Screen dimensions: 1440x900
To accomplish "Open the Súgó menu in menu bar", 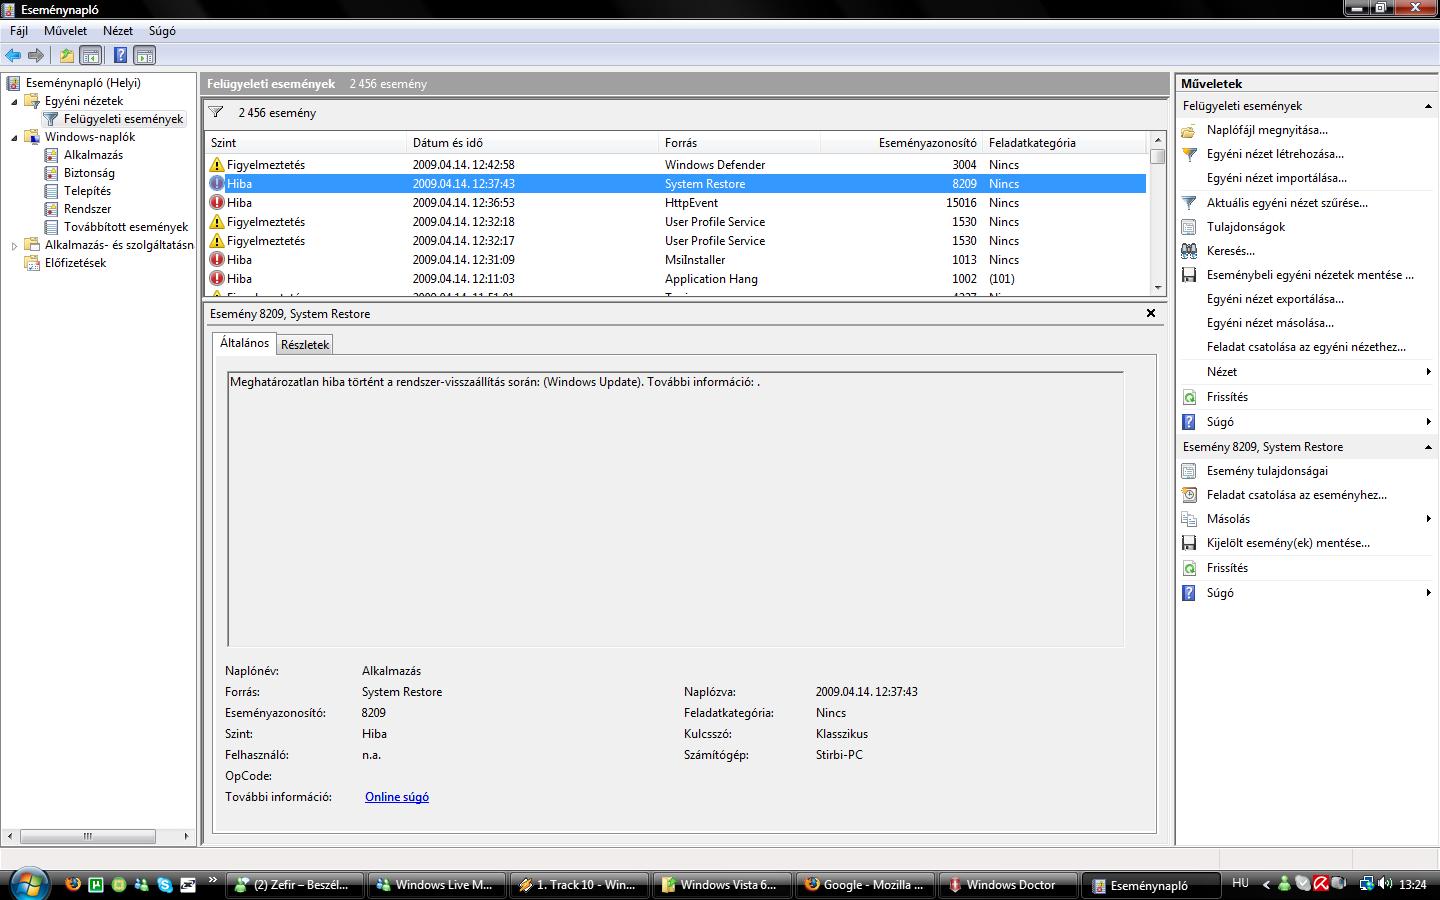I will 162,31.
